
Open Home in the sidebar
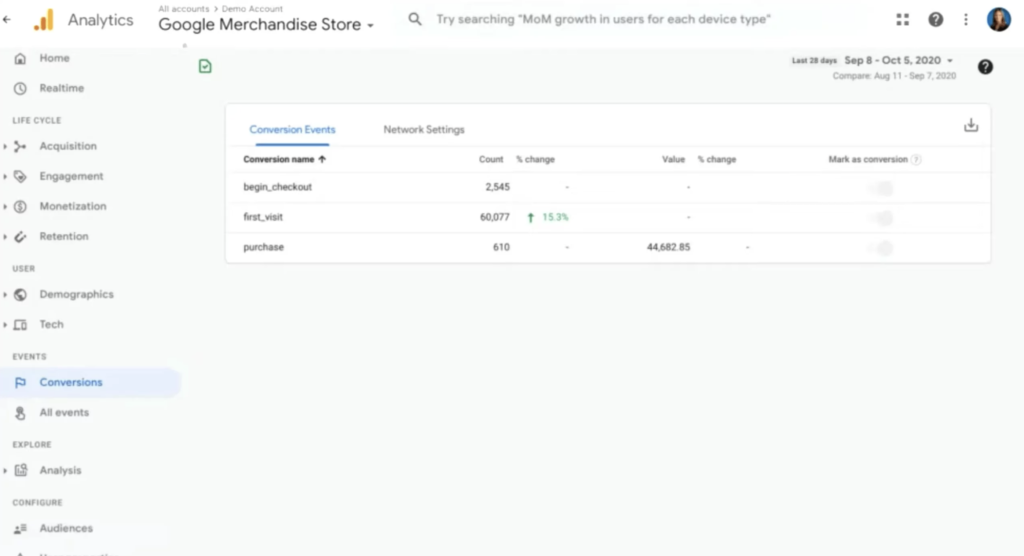point(54,58)
